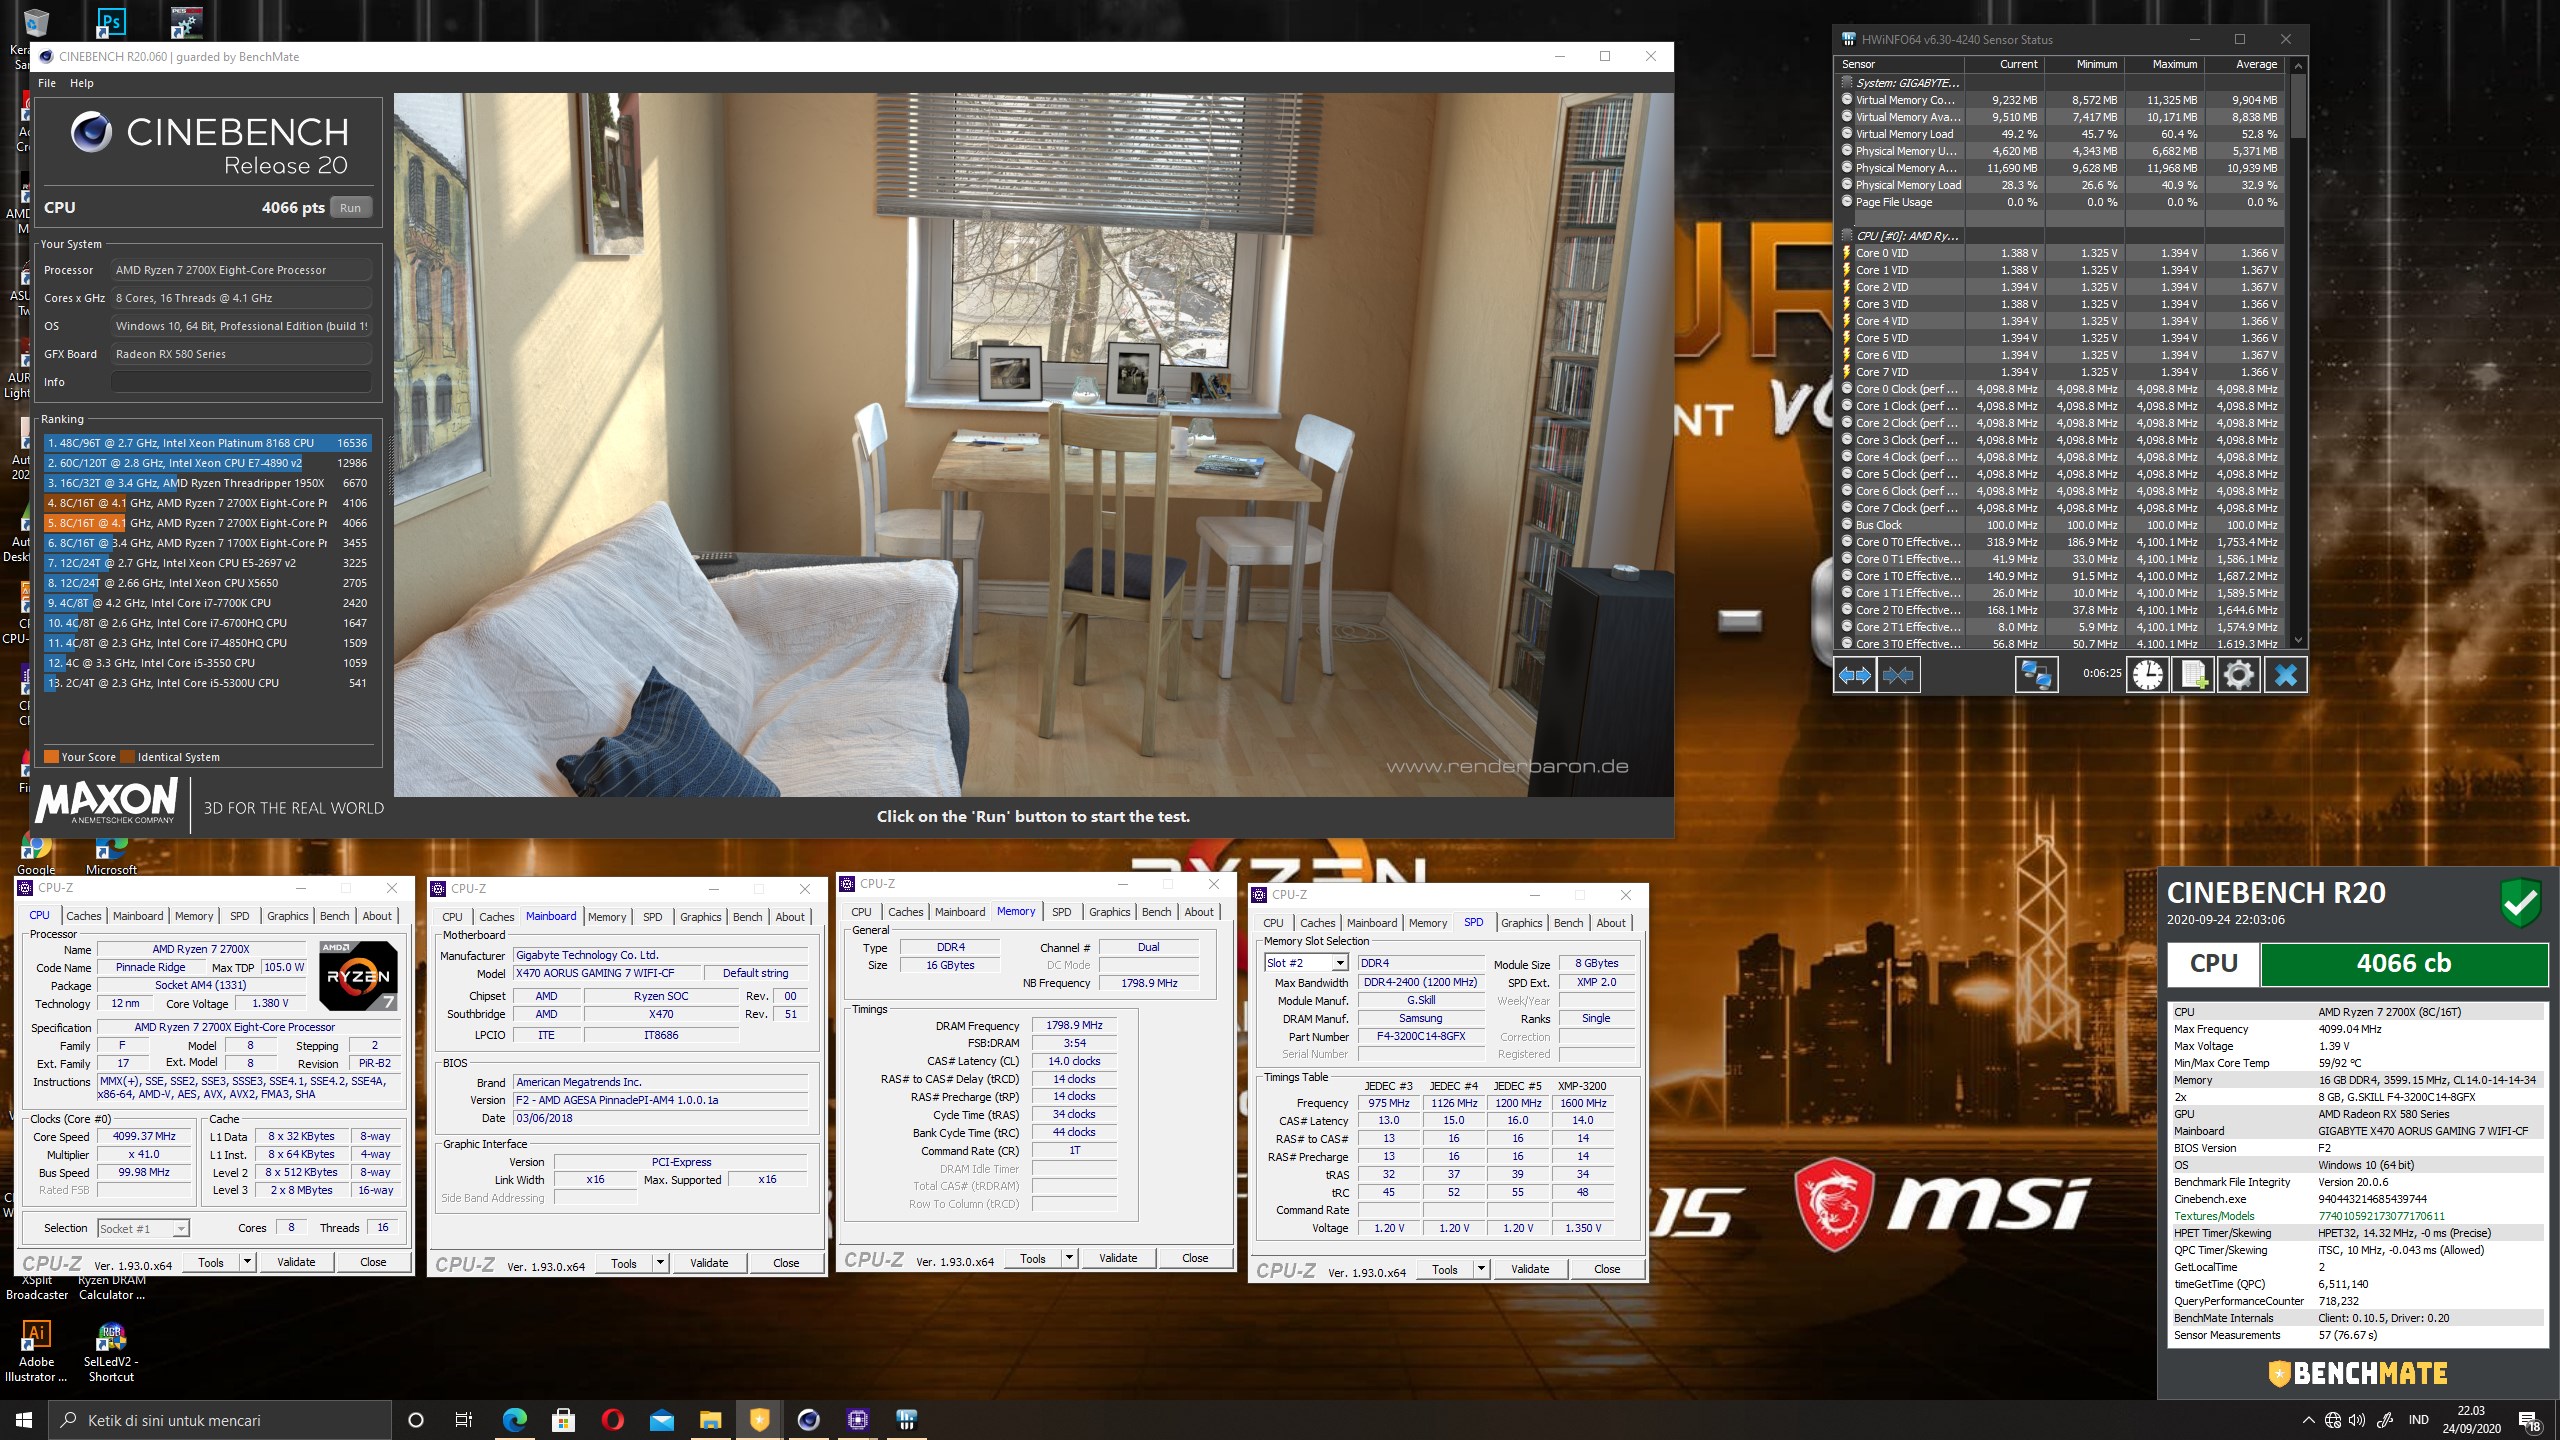Viewport: 2560px width, 1440px height.
Task: Open Cinebench Help menu
Action: [x=81, y=83]
